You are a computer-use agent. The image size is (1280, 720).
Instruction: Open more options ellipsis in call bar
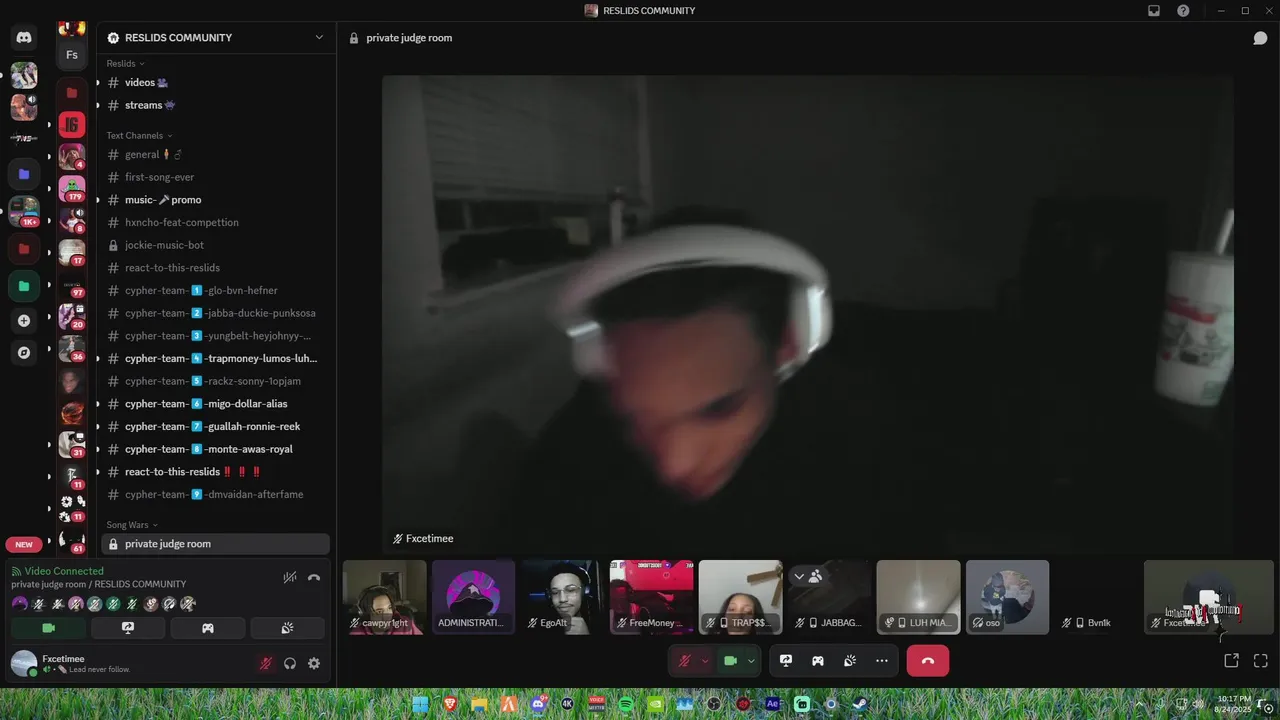[x=882, y=661]
